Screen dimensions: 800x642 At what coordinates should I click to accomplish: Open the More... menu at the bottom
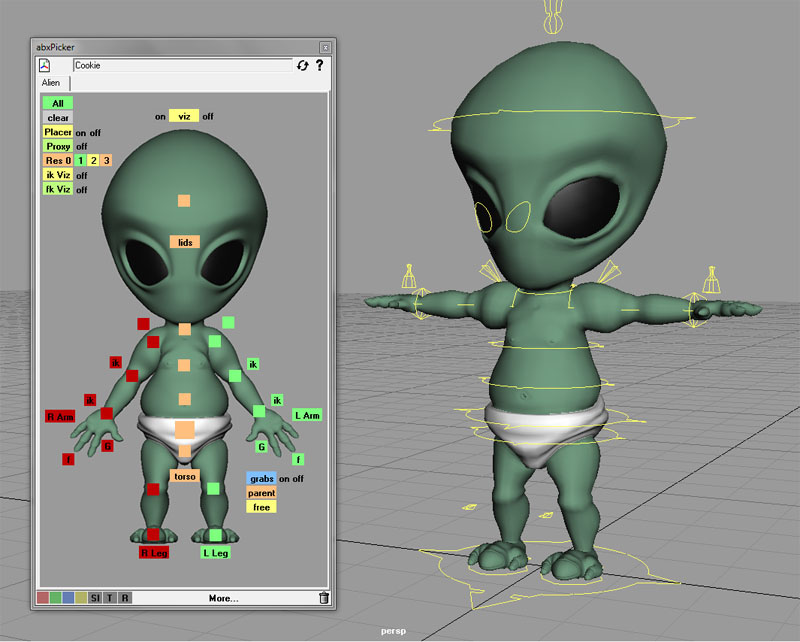(223, 598)
